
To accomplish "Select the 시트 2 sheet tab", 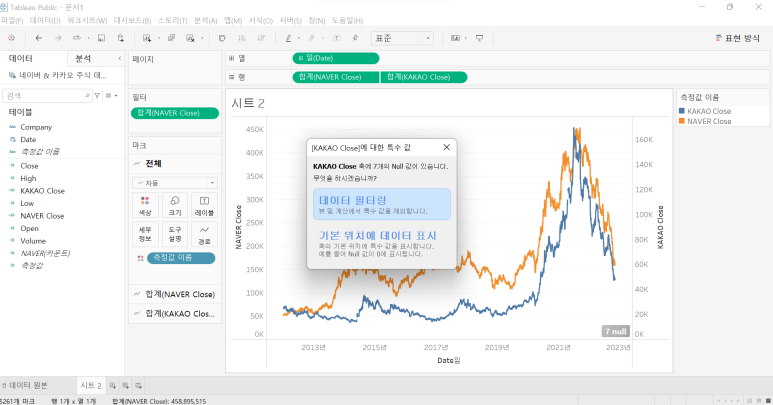I will coord(91,385).
